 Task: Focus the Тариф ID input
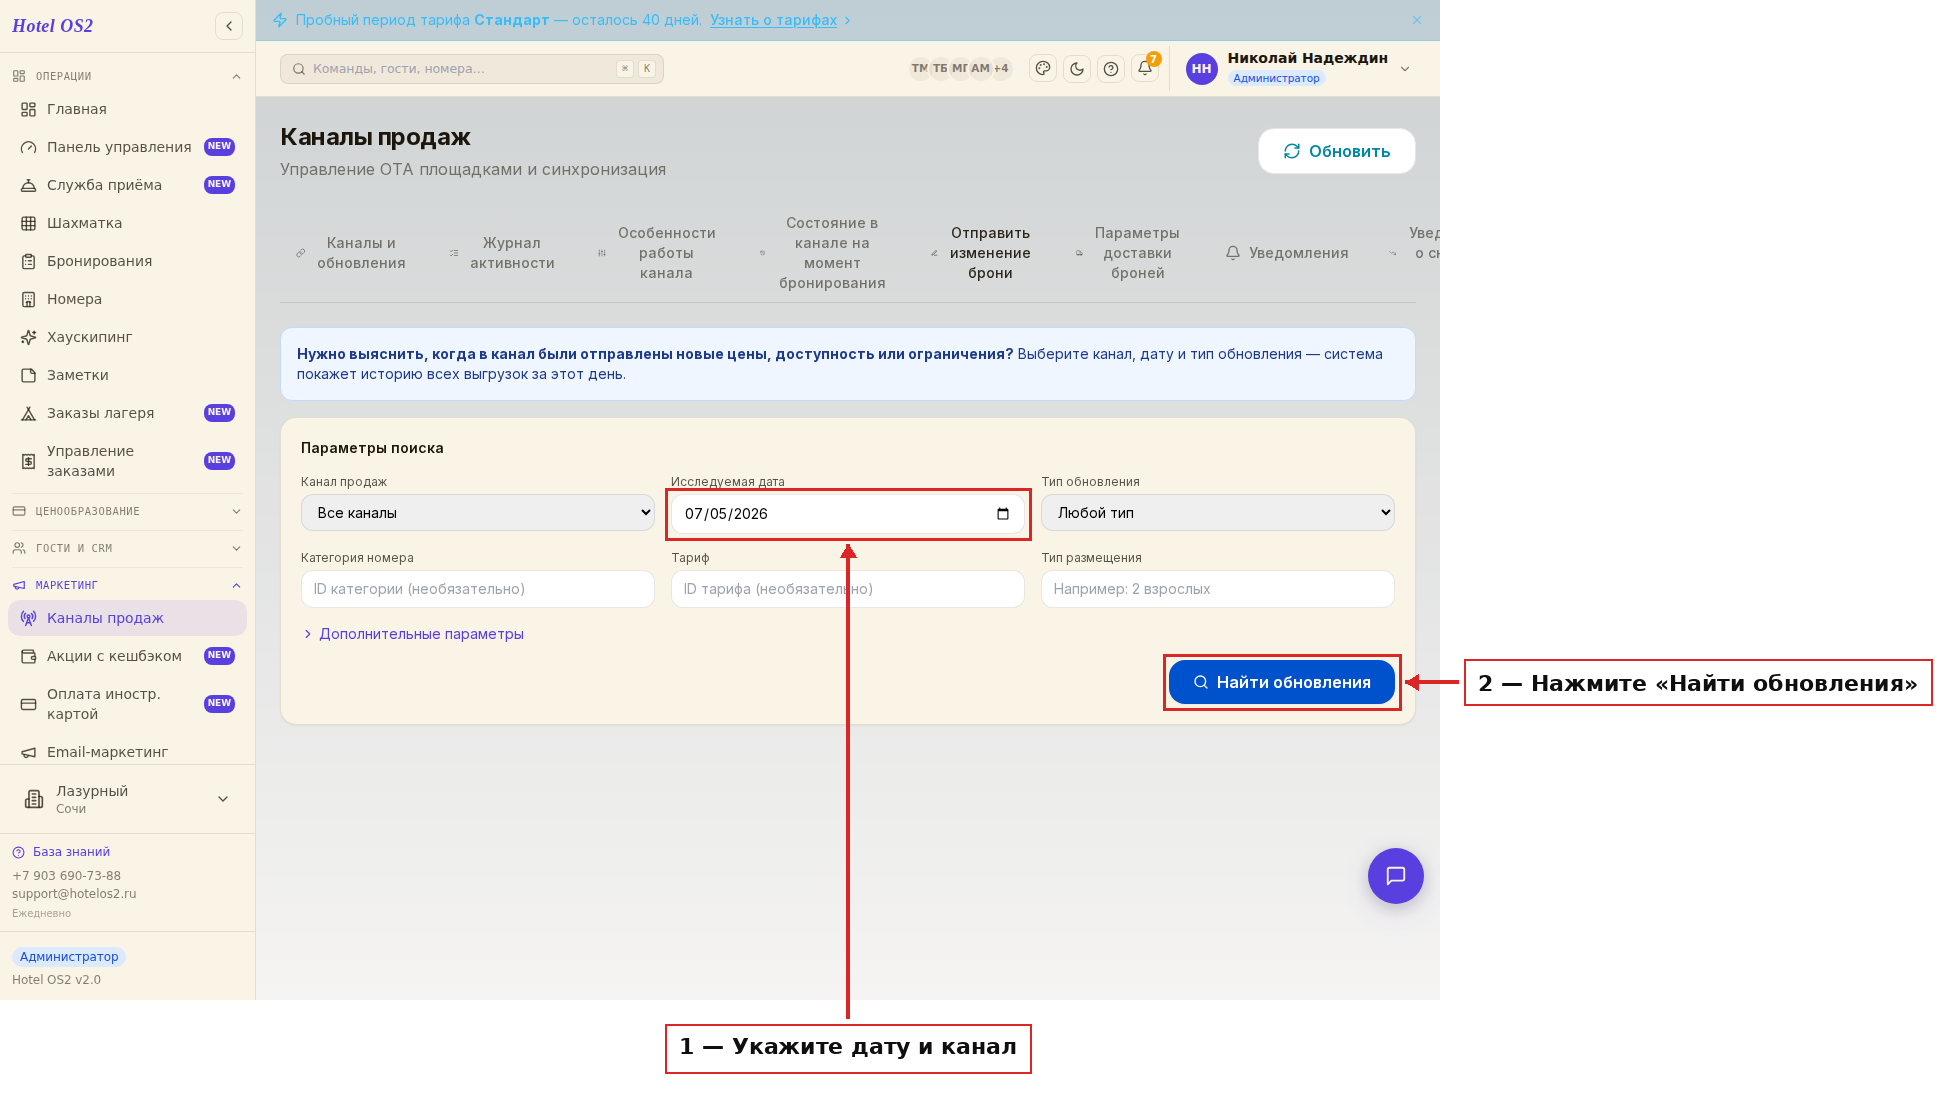(848, 589)
